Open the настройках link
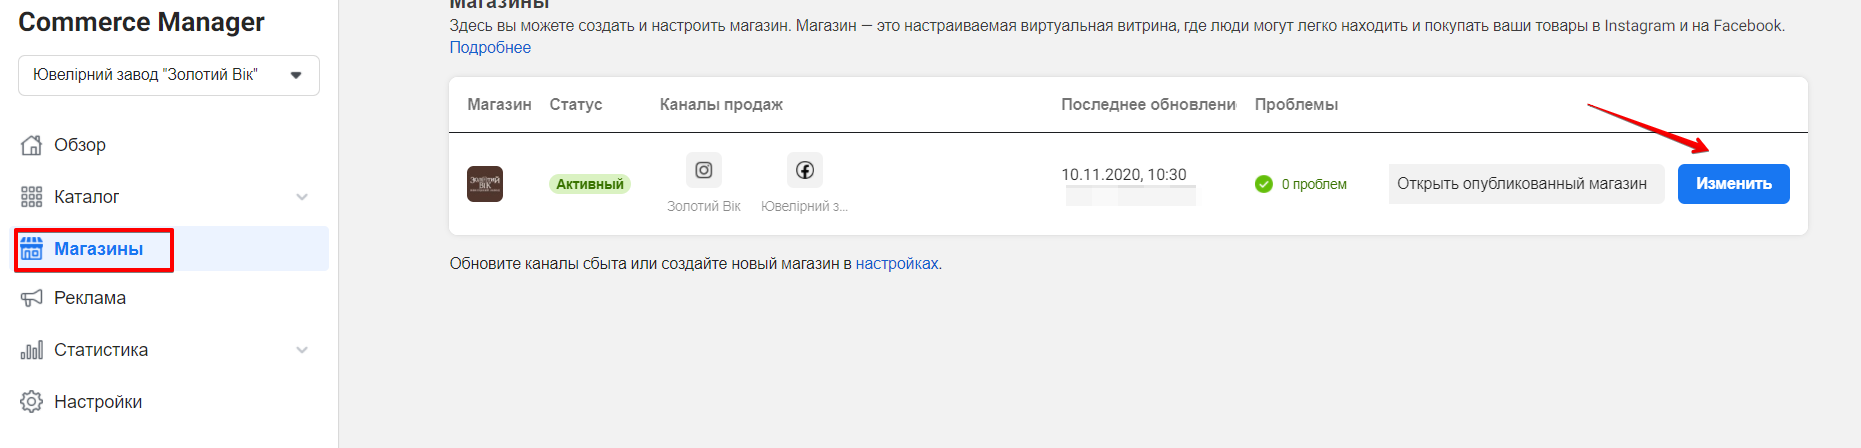This screenshot has height=448, width=1861. point(897,264)
